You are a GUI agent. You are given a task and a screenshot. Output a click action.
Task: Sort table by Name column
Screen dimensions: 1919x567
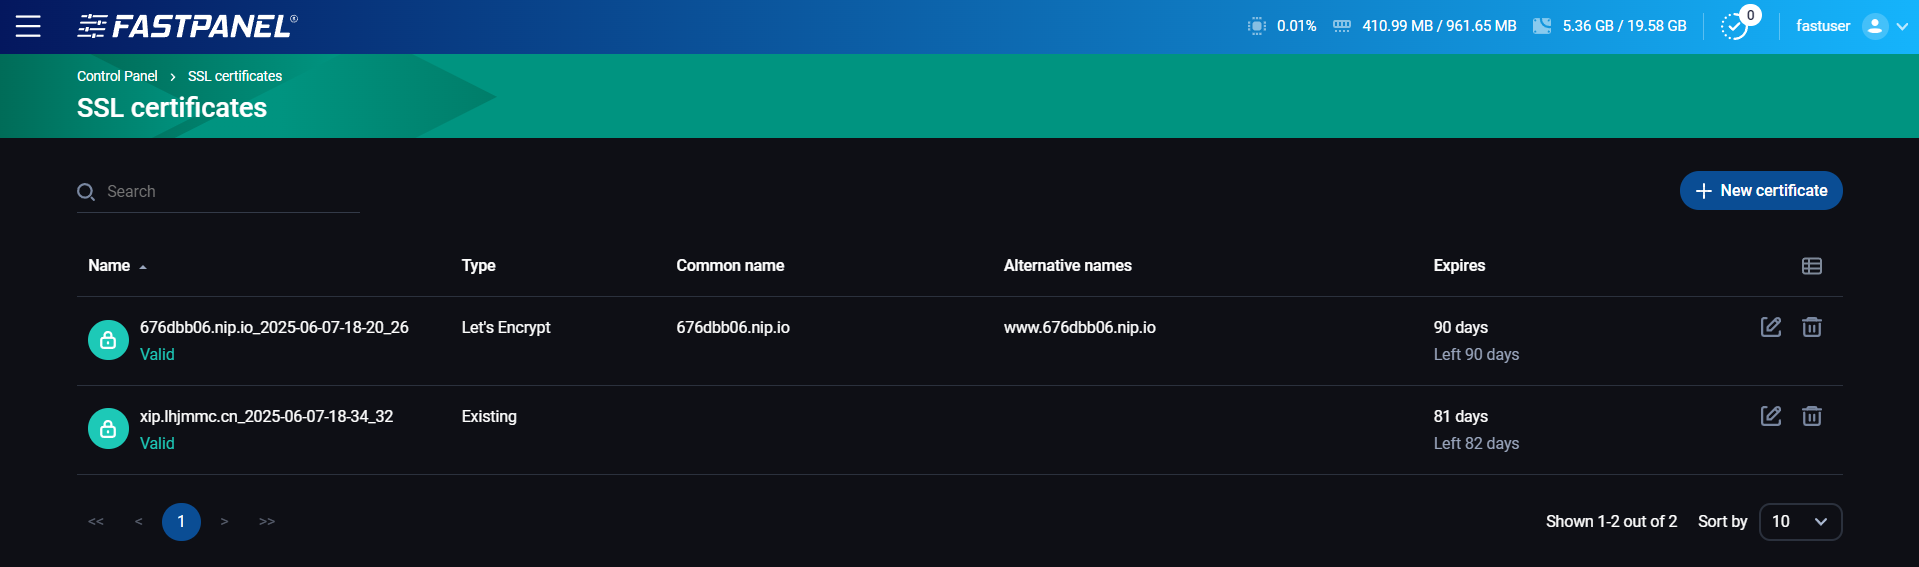click(110, 266)
